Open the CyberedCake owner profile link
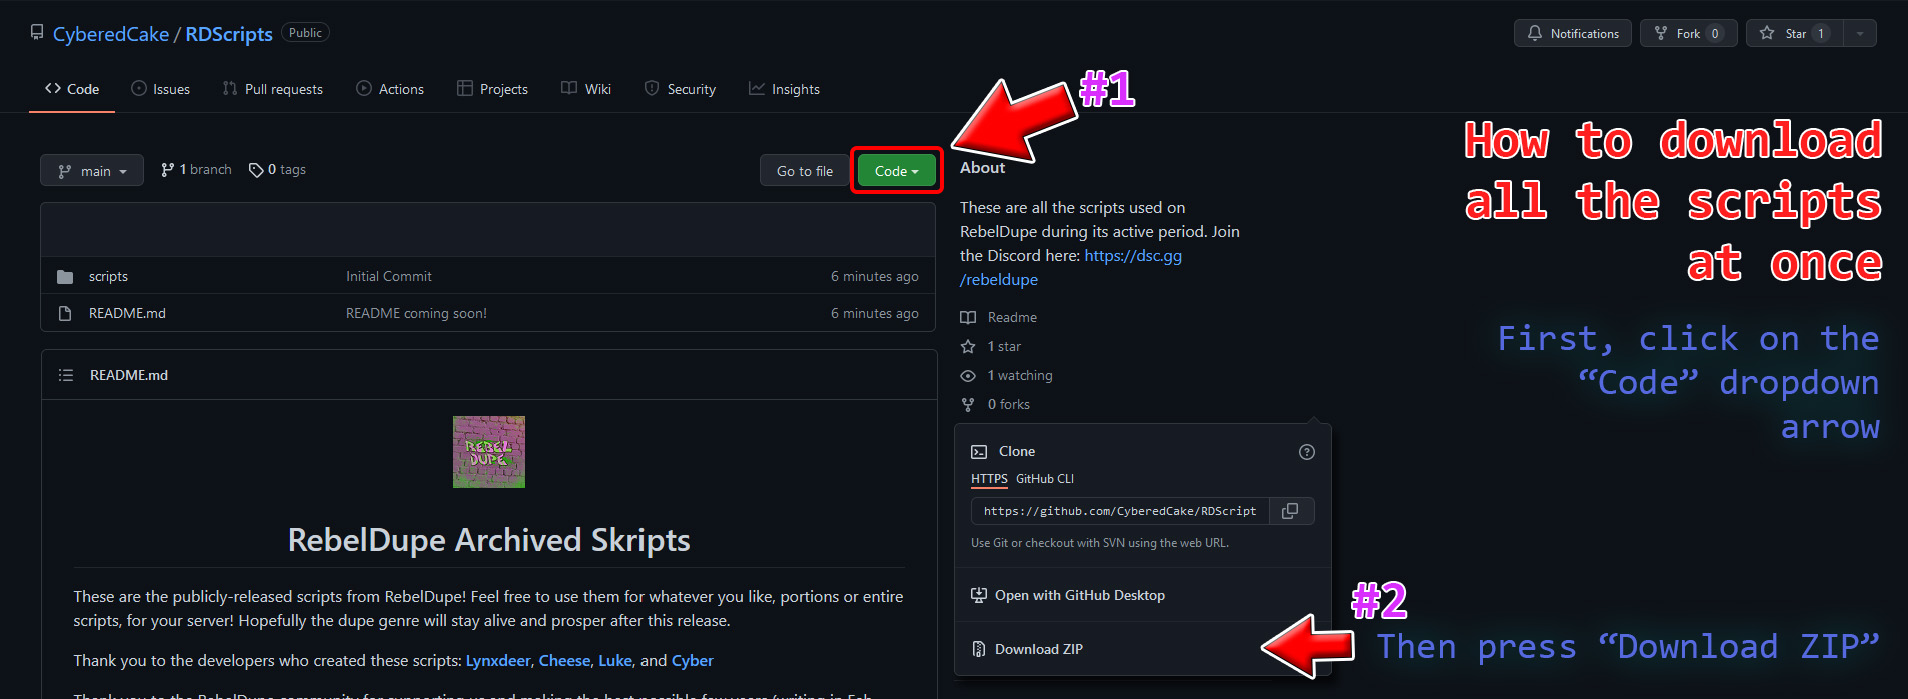Image resolution: width=1908 pixels, height=699 pixels. [111, 34]
